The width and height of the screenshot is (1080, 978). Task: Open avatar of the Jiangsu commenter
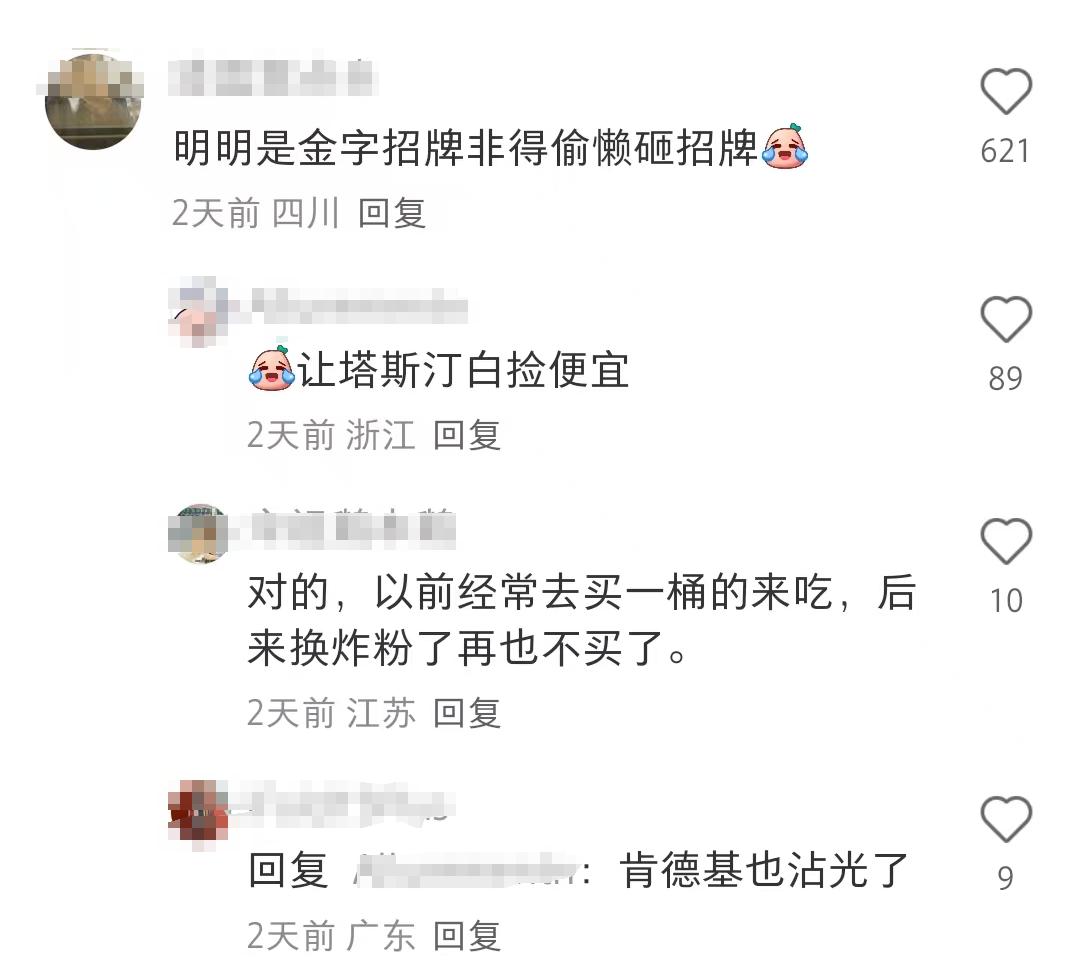[x=199, y=534]
